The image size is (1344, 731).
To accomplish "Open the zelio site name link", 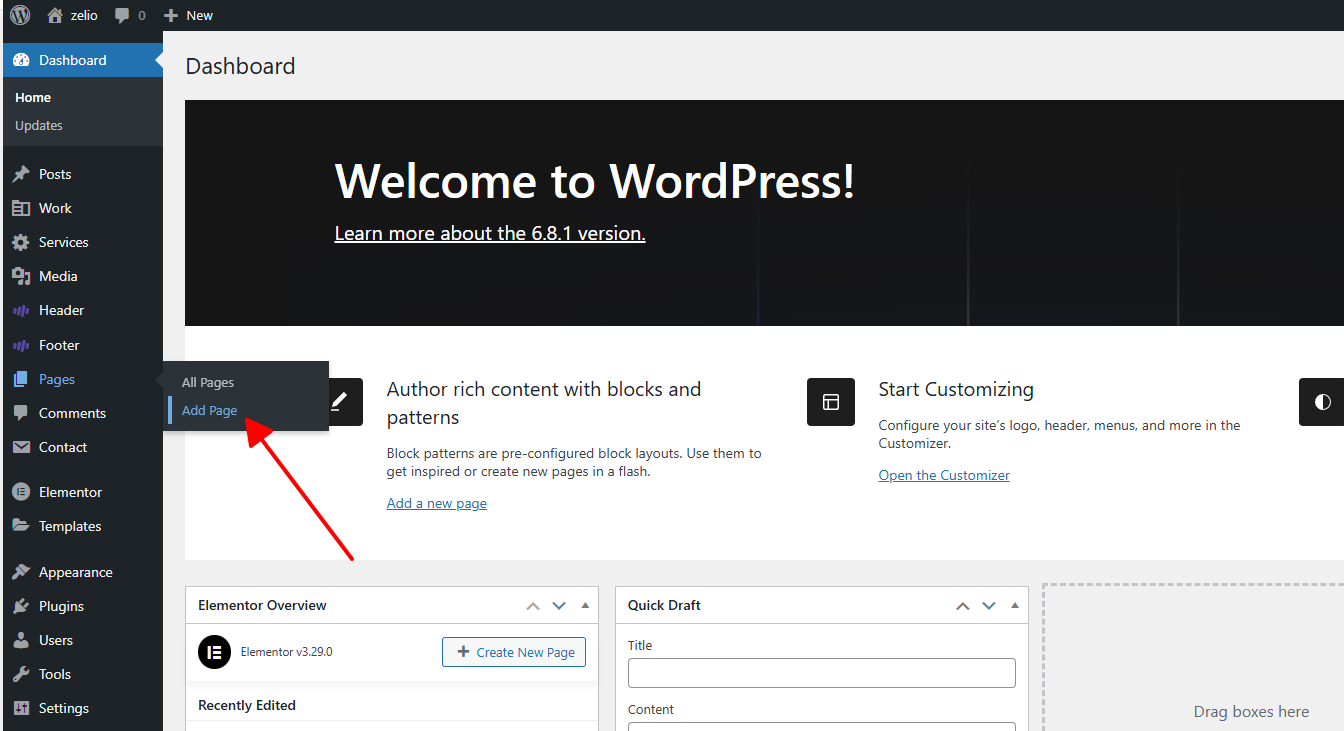I will point(84,15).
